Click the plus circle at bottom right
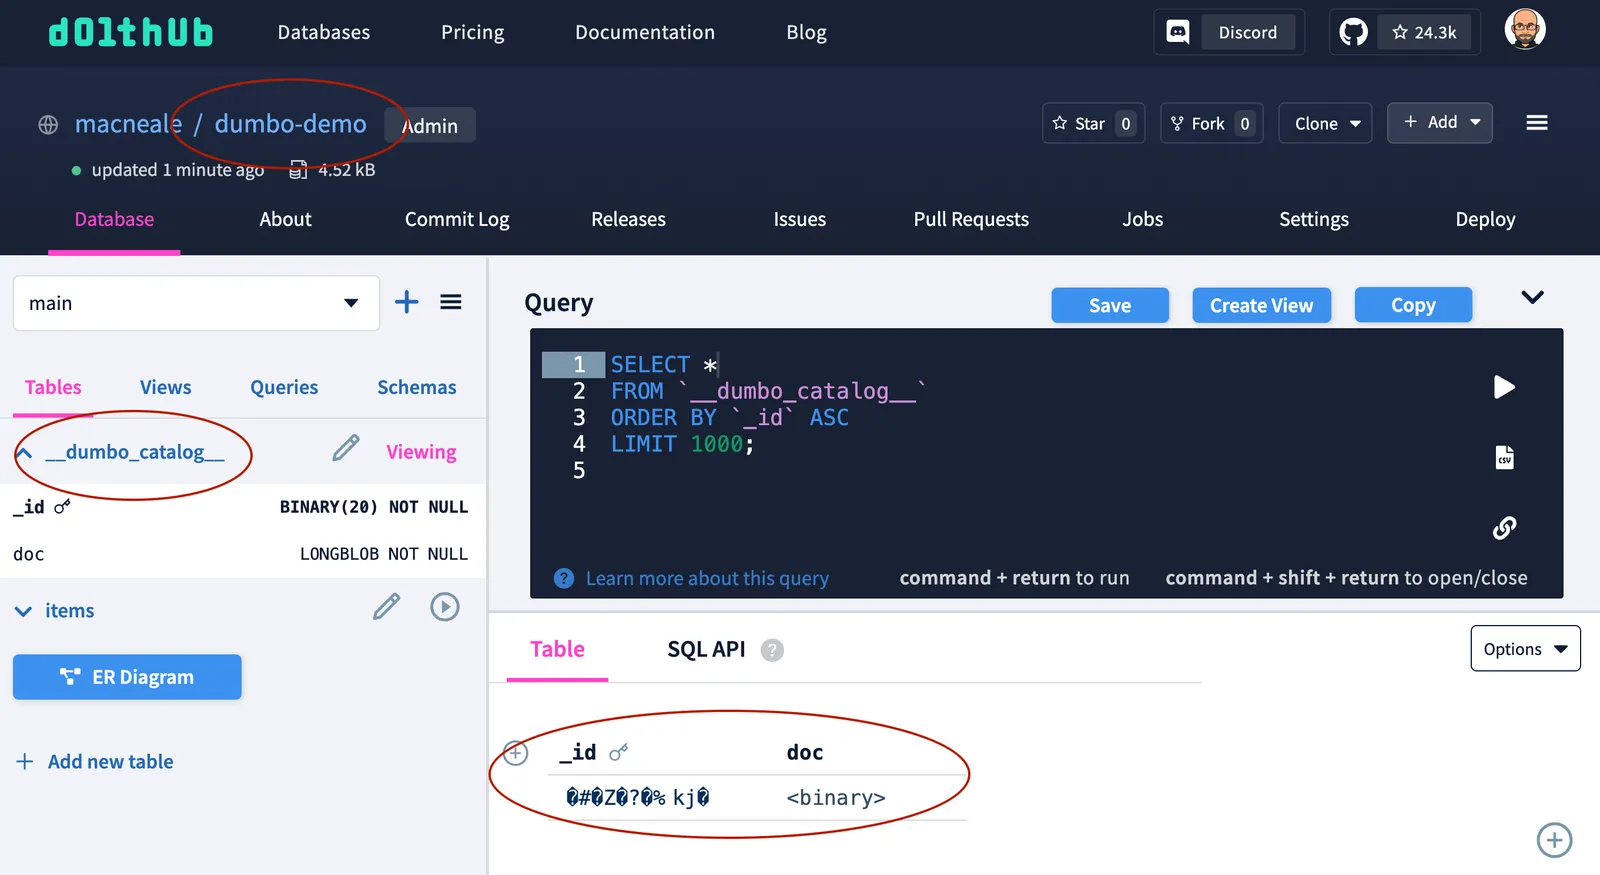Viewport: 1600px width, 875px height. (x=1554, y=840)
